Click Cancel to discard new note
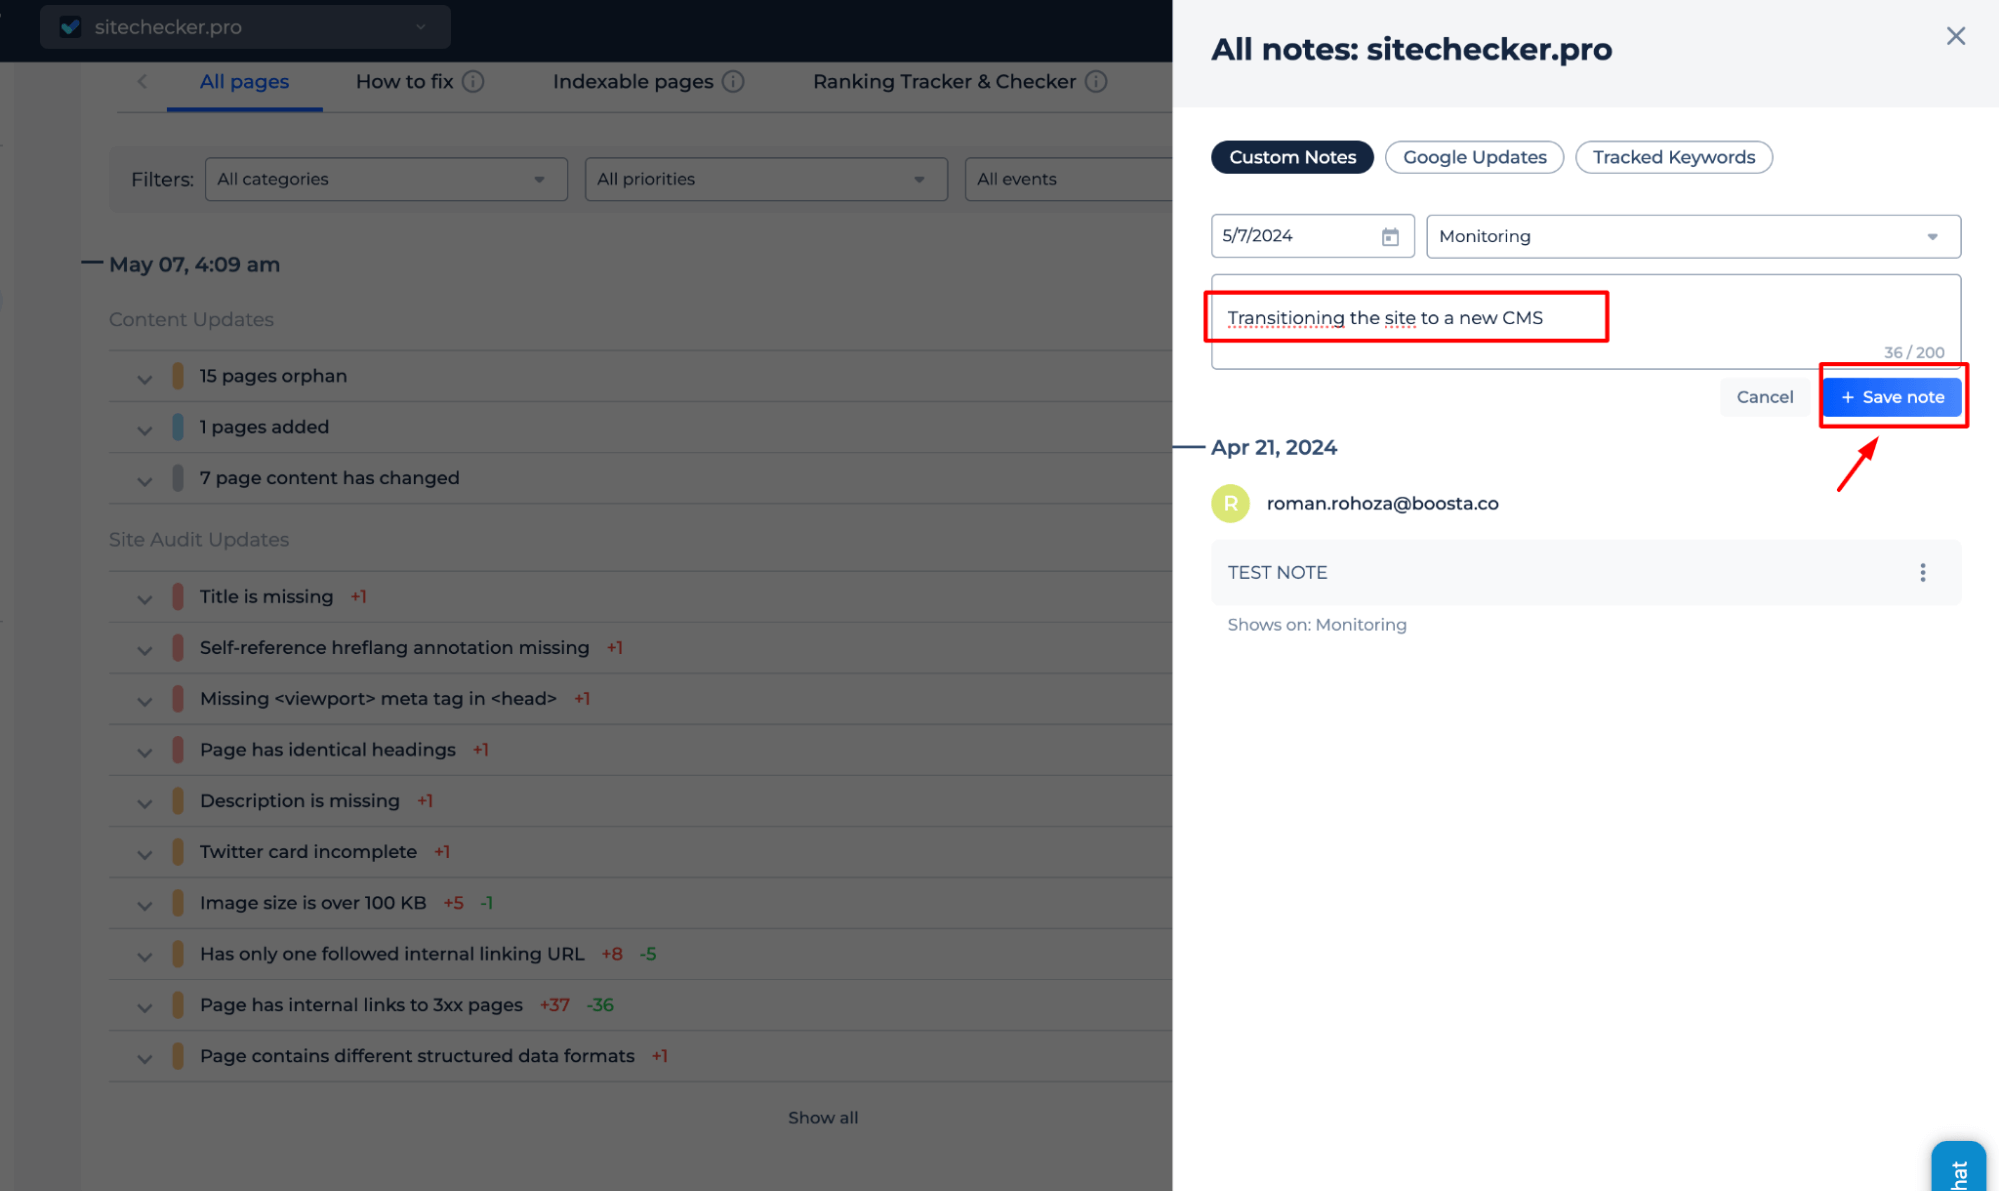This screenshot has height=1191, width=1999. 1766,397
